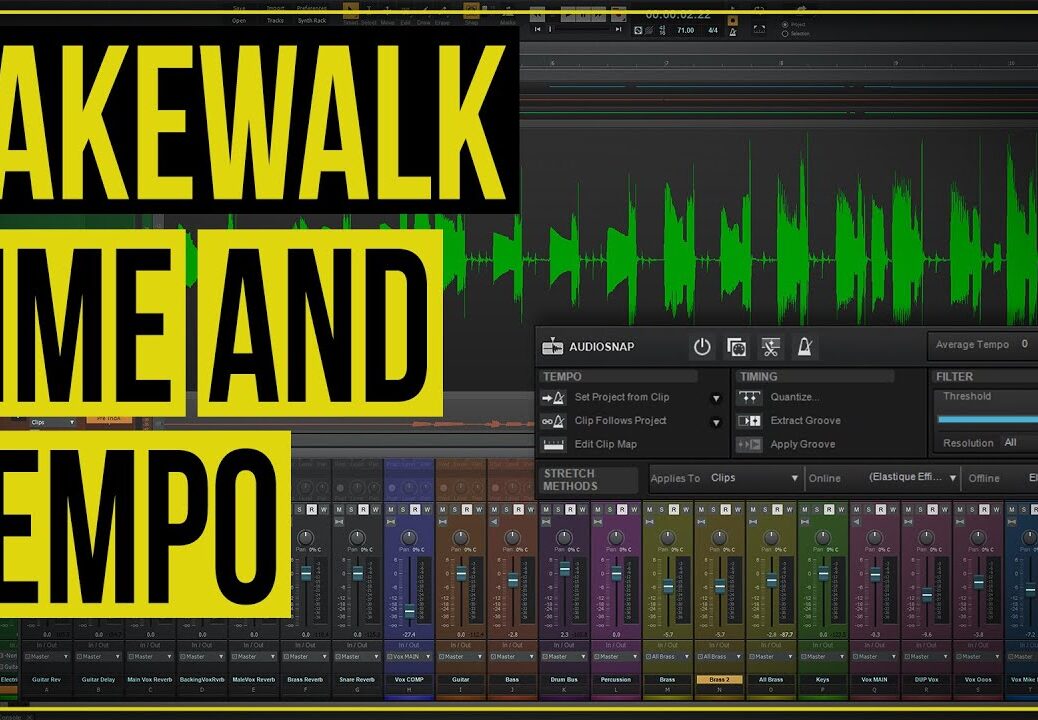This screenshot has height=720, width=1038.
Task: Open the Guitar Rev output Master dropdown
Action: [46, 657]
